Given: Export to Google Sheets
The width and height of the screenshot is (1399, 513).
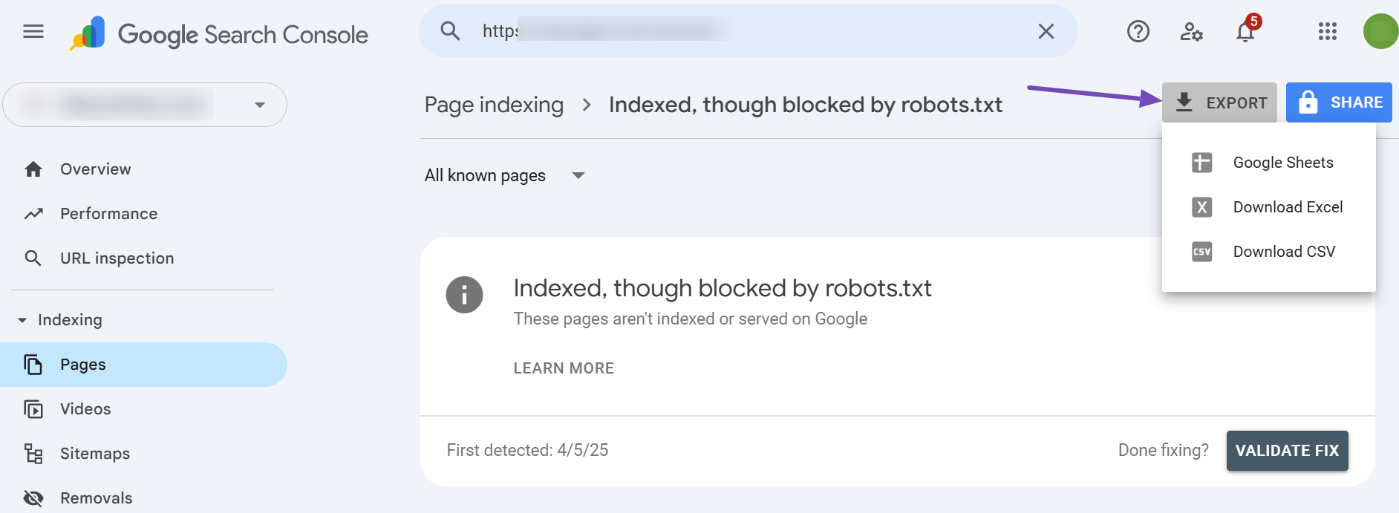Looking at the screenshot, I should (x=1282, y=163).
